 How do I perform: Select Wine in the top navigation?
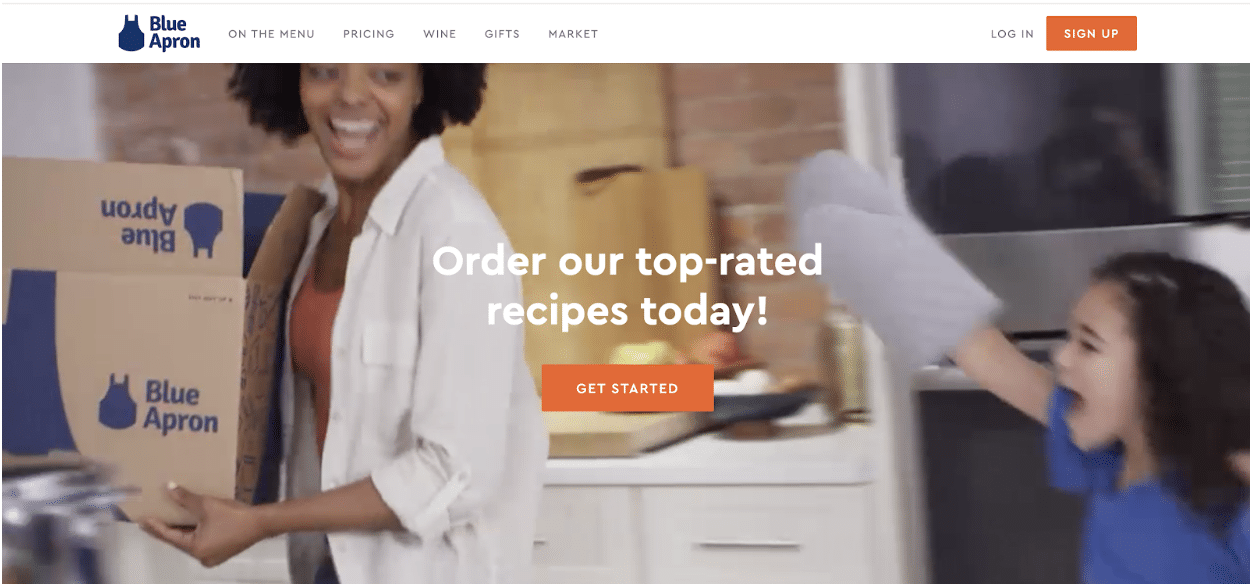[440, 34]
